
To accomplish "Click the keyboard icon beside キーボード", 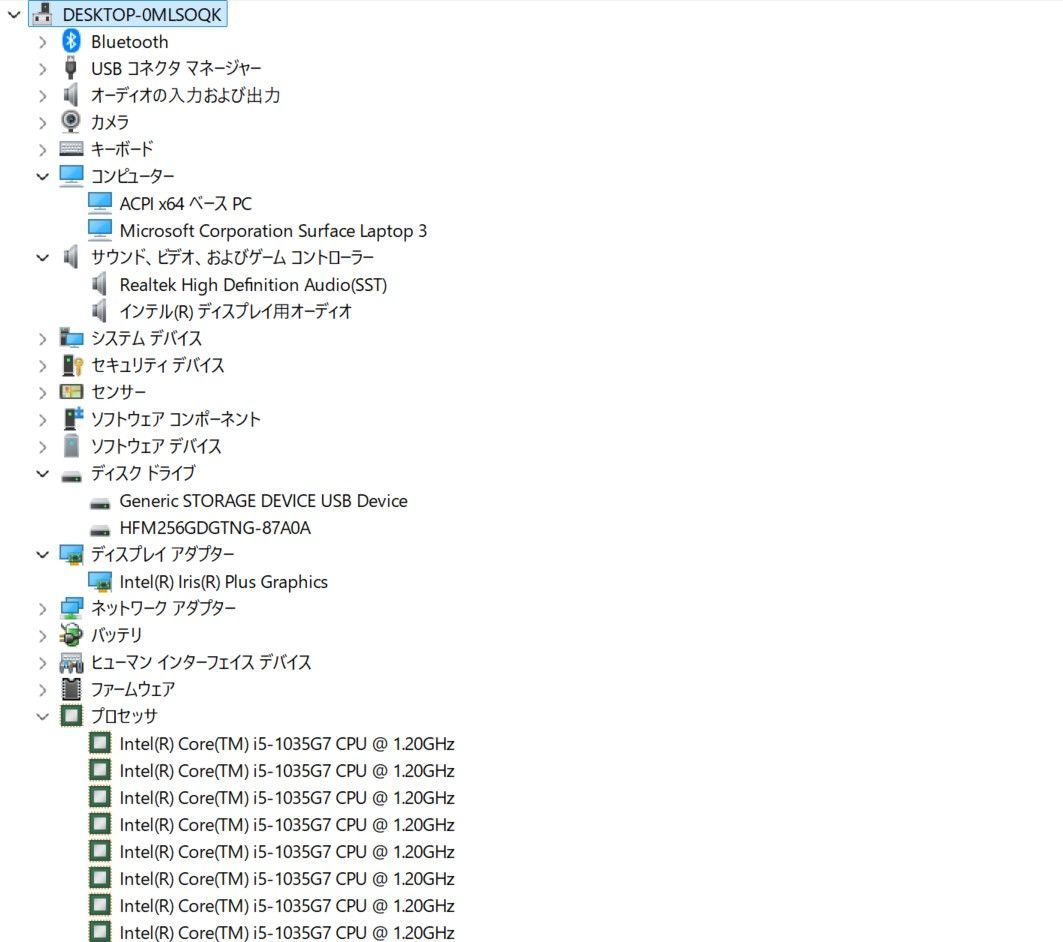I will pyautogui.click(x=71, y=148).
